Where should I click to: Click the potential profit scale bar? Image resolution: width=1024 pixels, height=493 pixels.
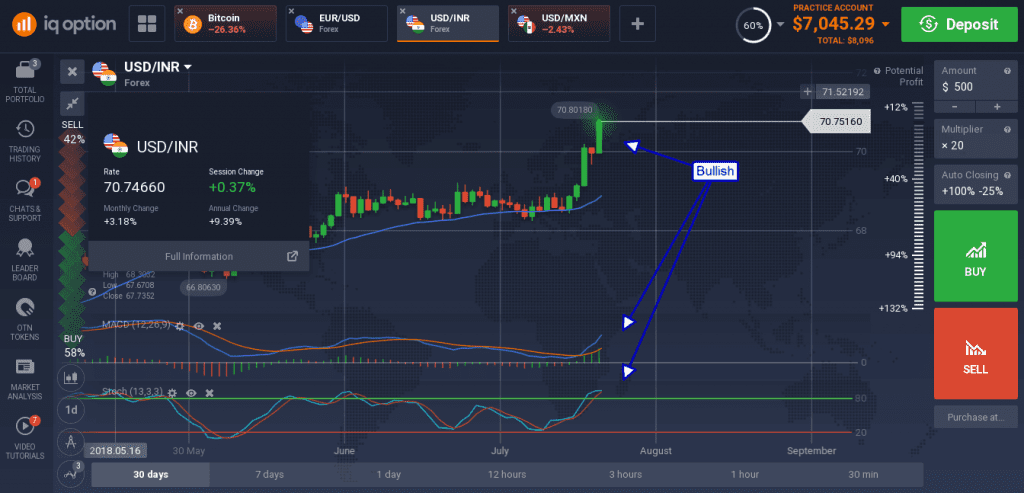point(919,206)
